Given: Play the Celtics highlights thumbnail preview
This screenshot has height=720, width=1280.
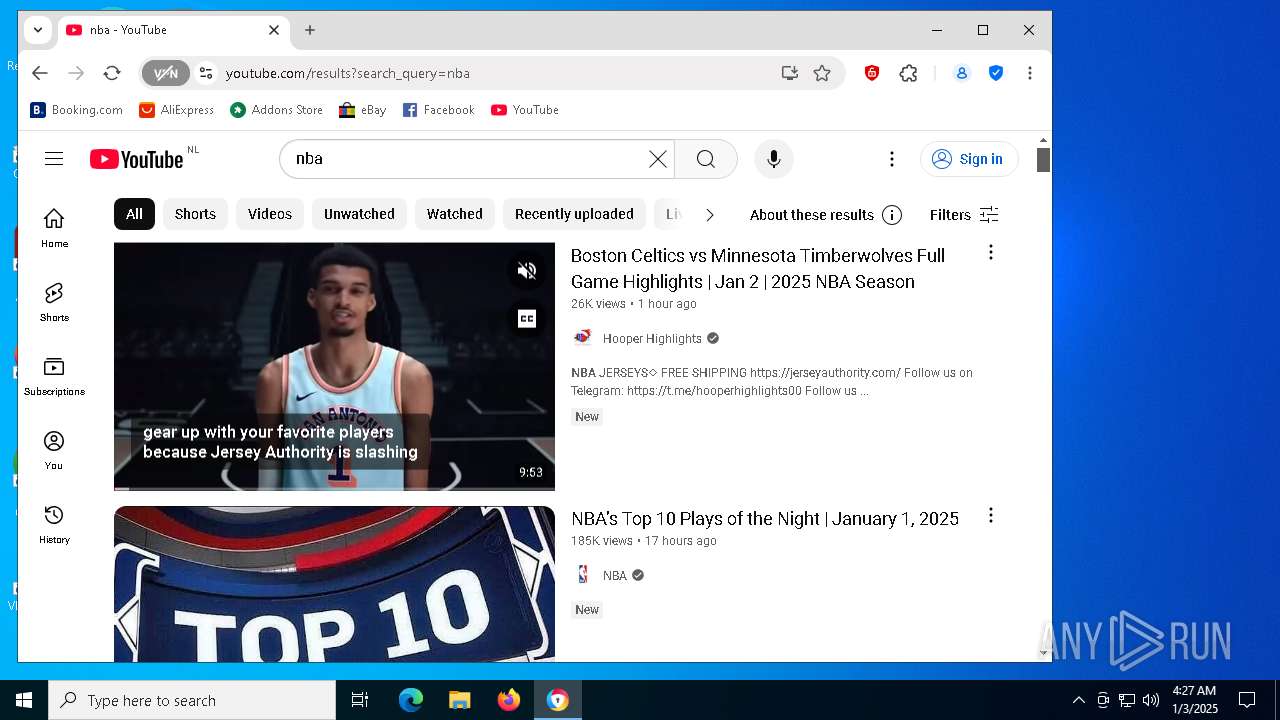Looking at the screenshot, I should 334,366.
